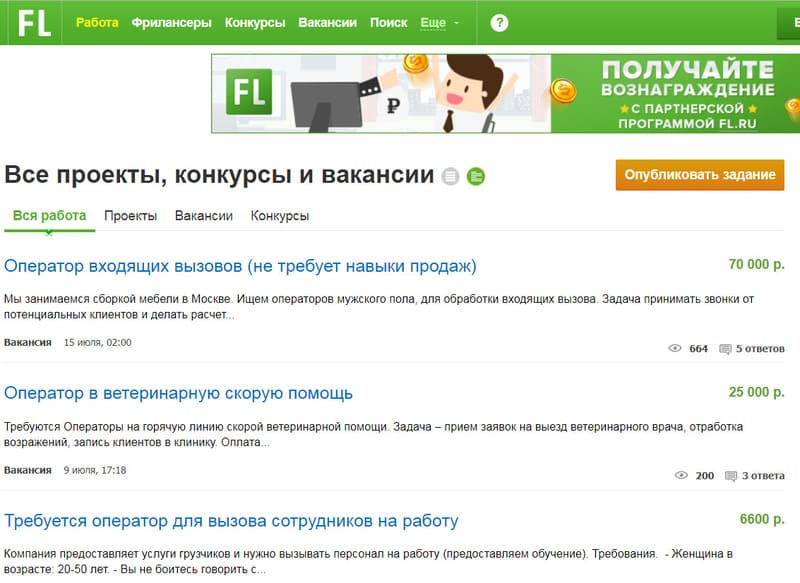This screenshot has height=583, width=800.
Task: Open "Конкурсы" in the green header
Action: 255,22
